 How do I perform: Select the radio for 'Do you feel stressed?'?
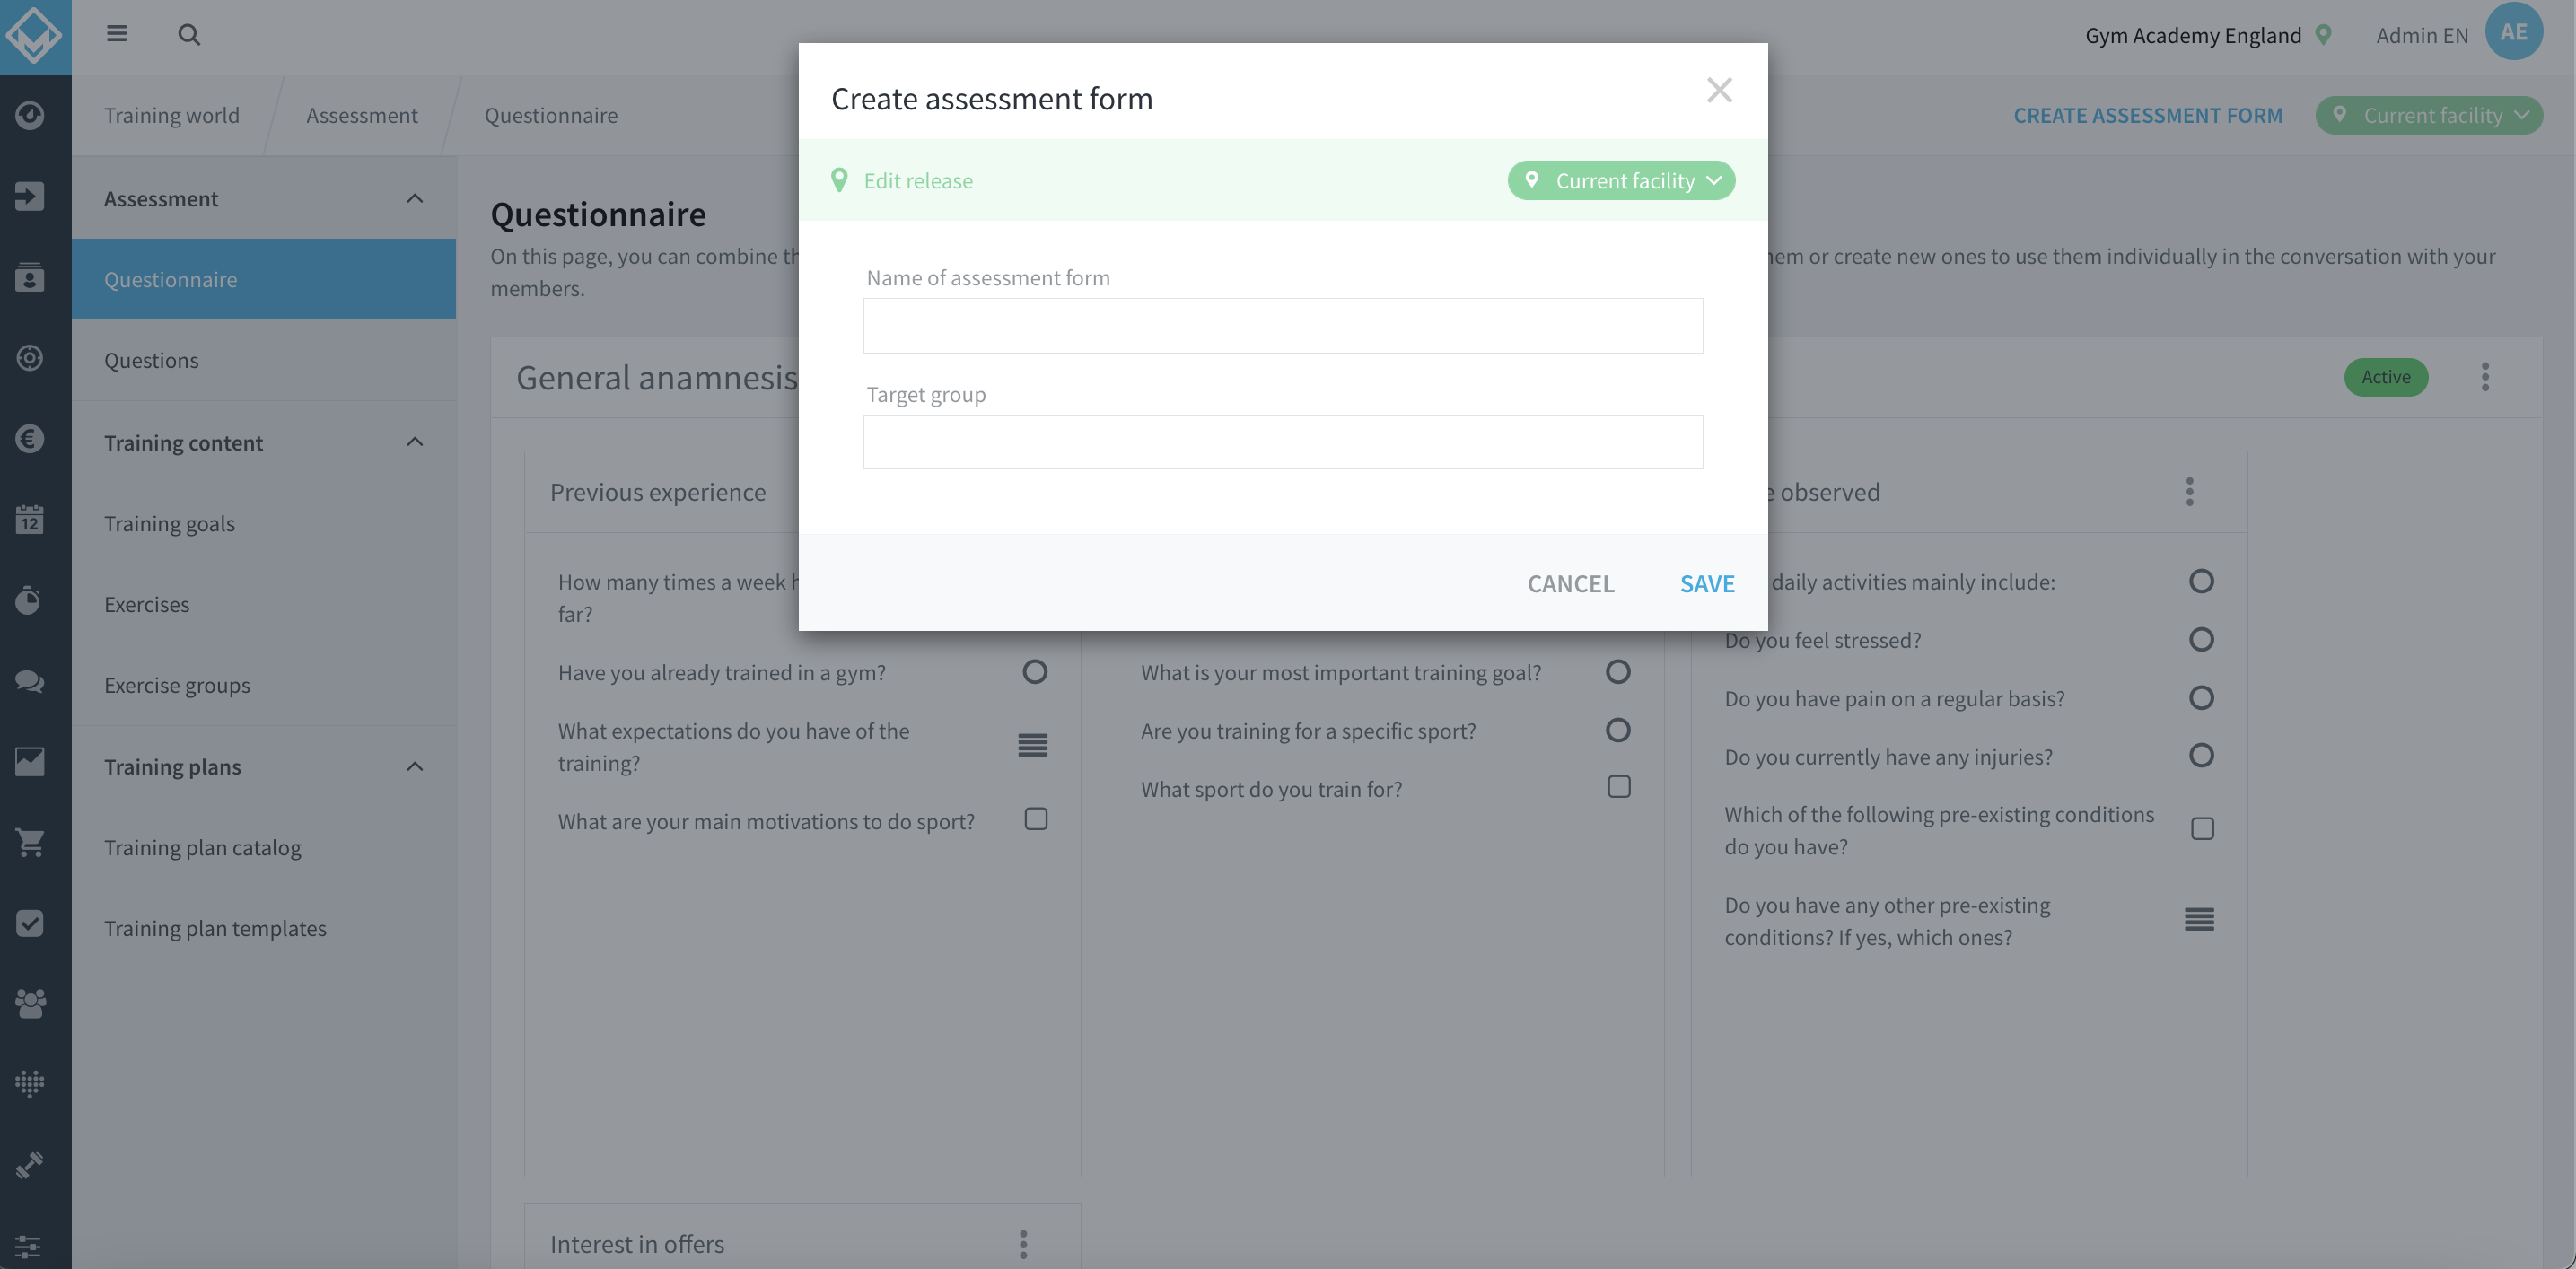click(x=2202, y=639)
